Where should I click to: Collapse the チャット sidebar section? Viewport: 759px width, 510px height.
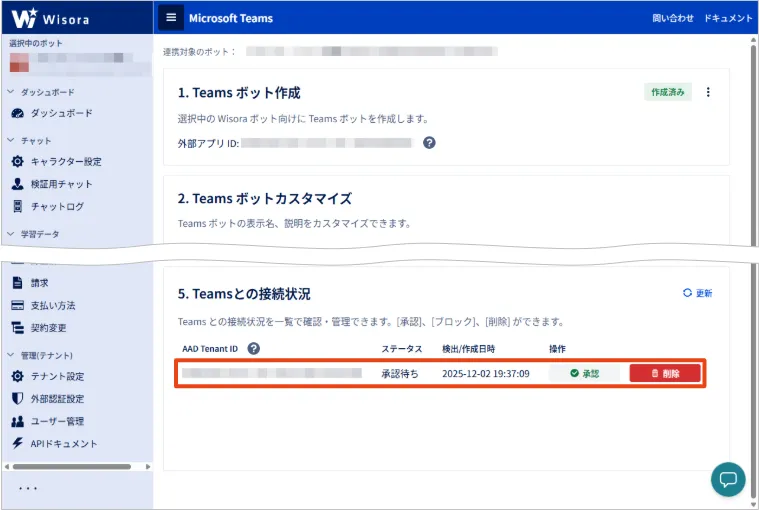coord(11,141)
